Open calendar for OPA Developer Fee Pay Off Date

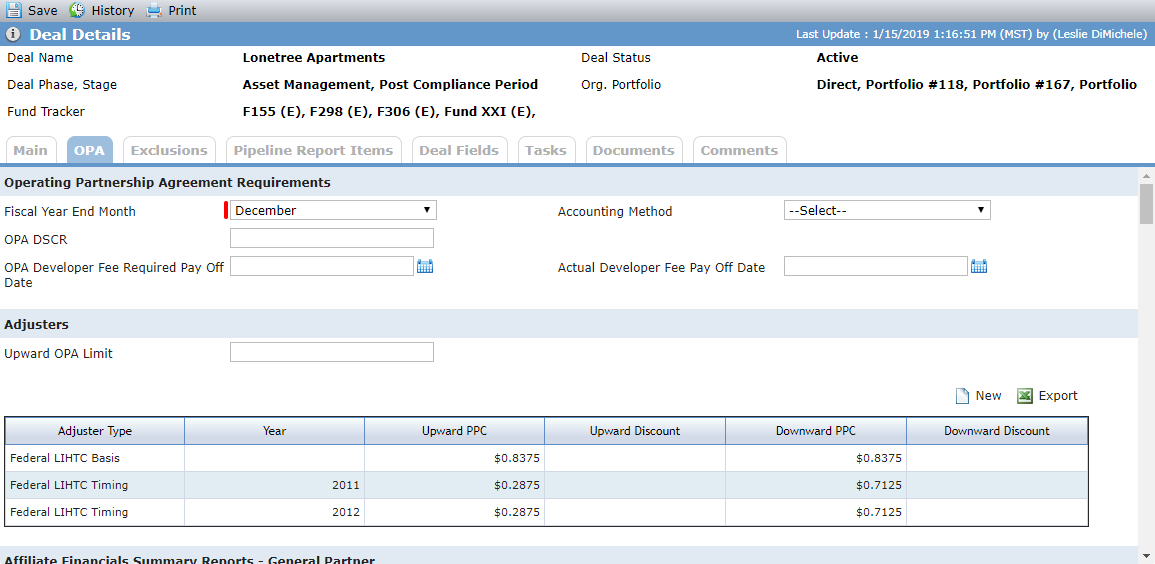(x=425, y=267)
